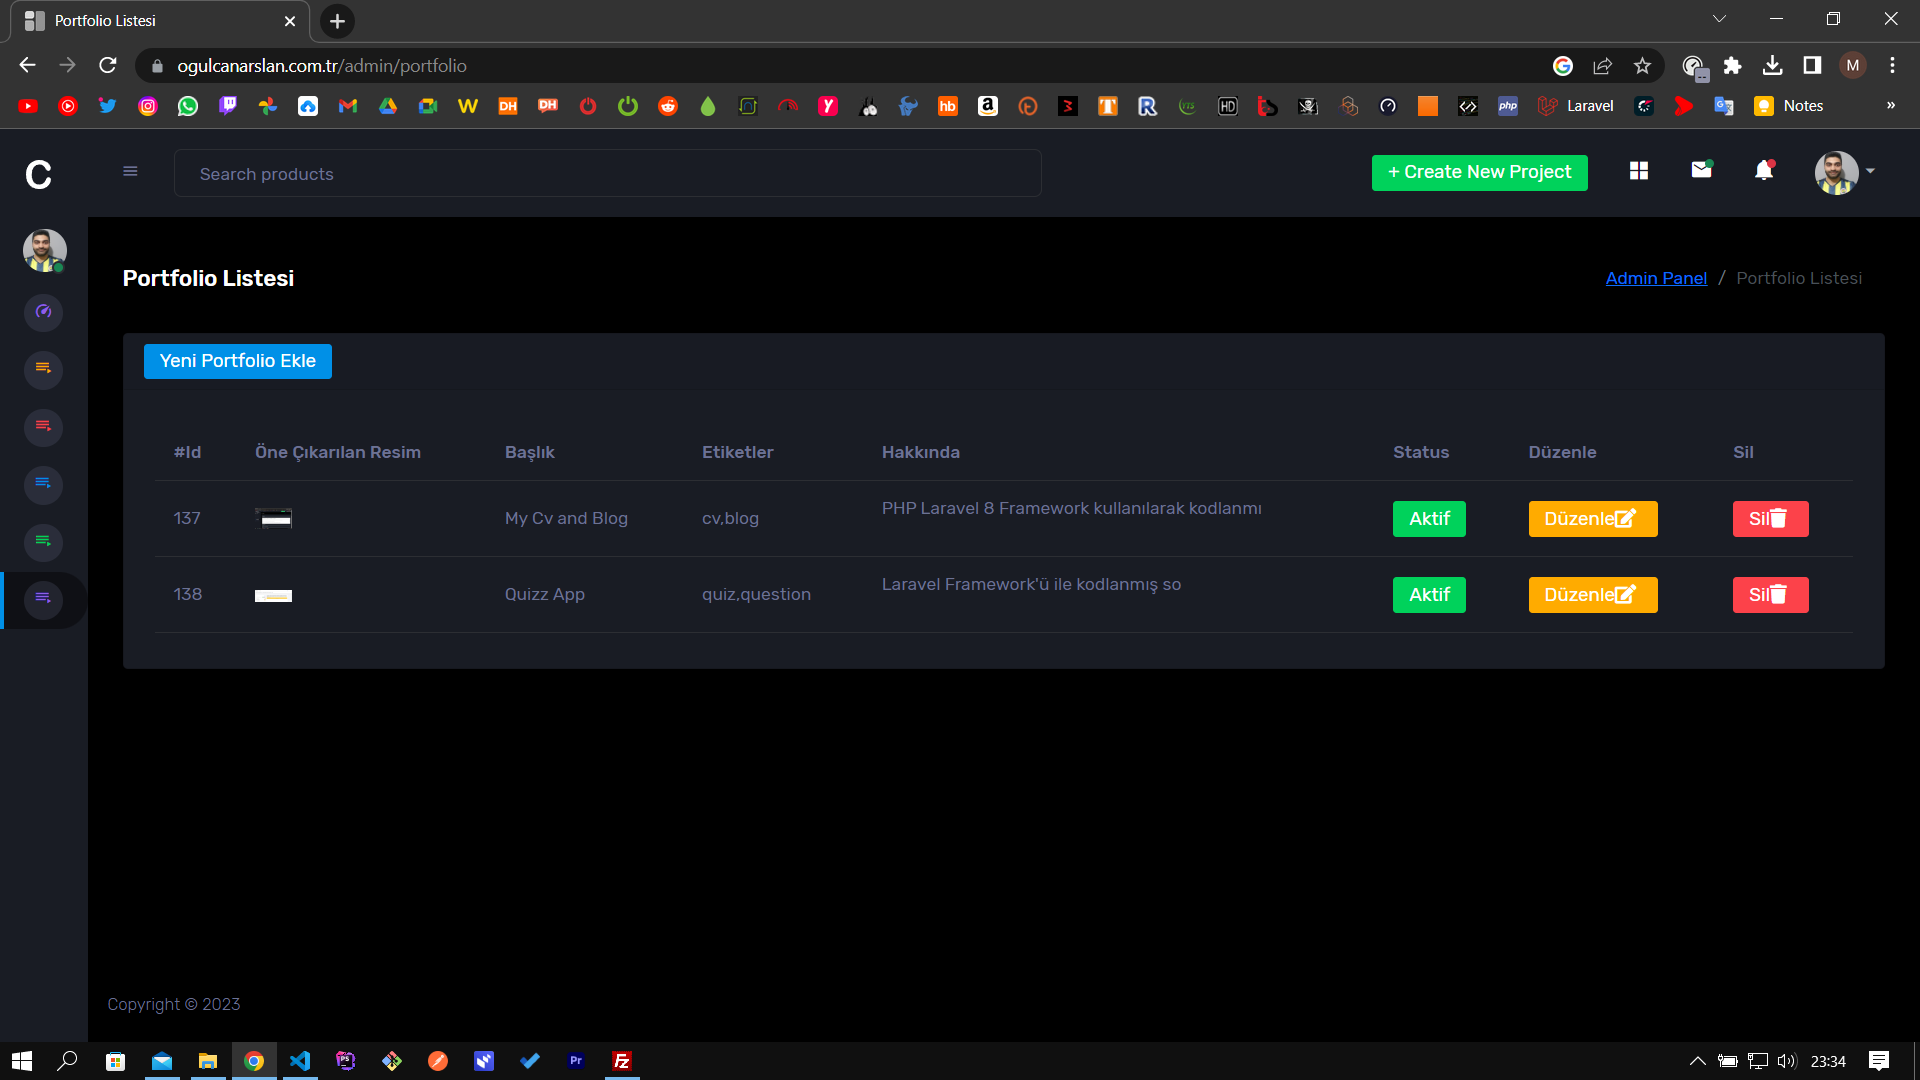The width and height of the screenshot is (1920, 1080).
Task: Open FileZilla from the Windows taskbar
Action: [x=621, y=1061]
